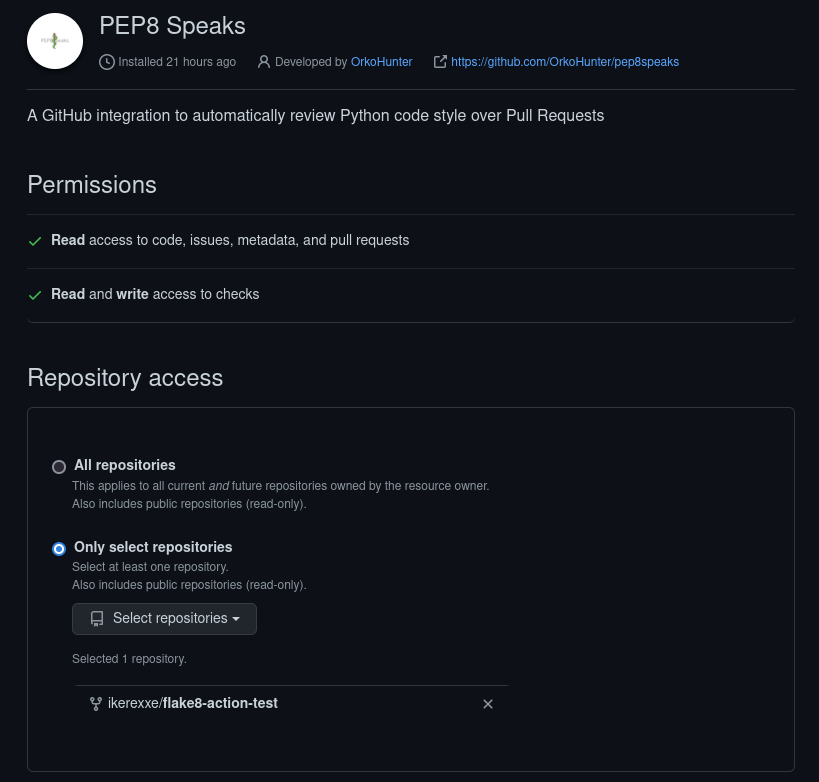The height and width of the screenshot is (782, 819).
Task: Enable access to all current and future repositories
Action: (58, 466)
